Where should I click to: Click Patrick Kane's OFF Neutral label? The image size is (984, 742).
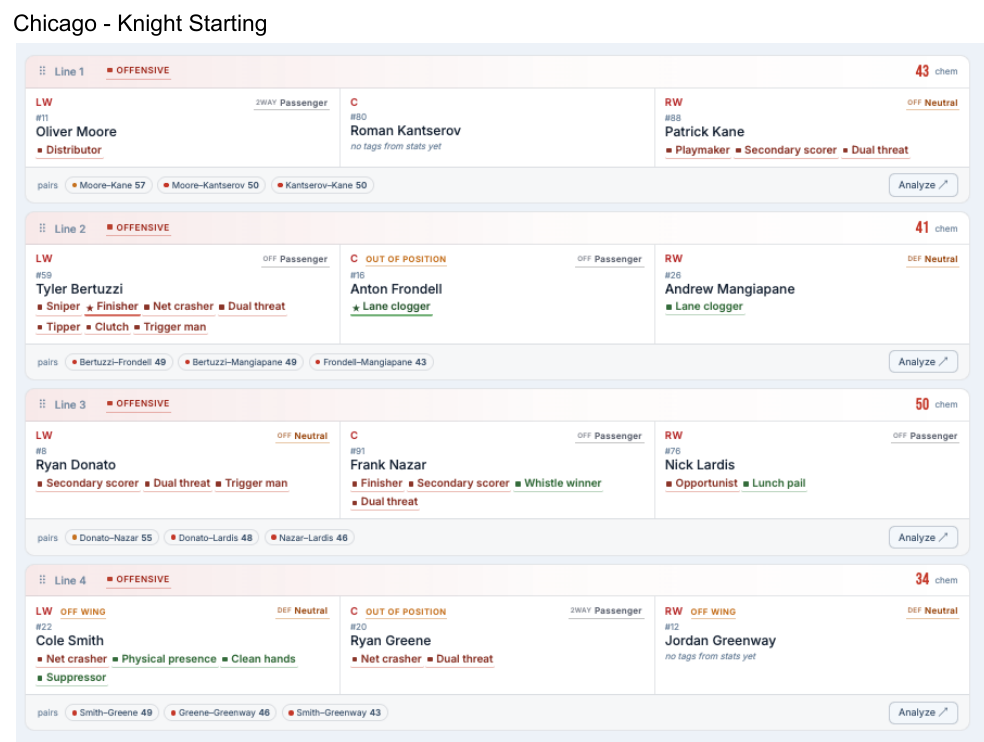pyautogui.click(x=932, y=103)
